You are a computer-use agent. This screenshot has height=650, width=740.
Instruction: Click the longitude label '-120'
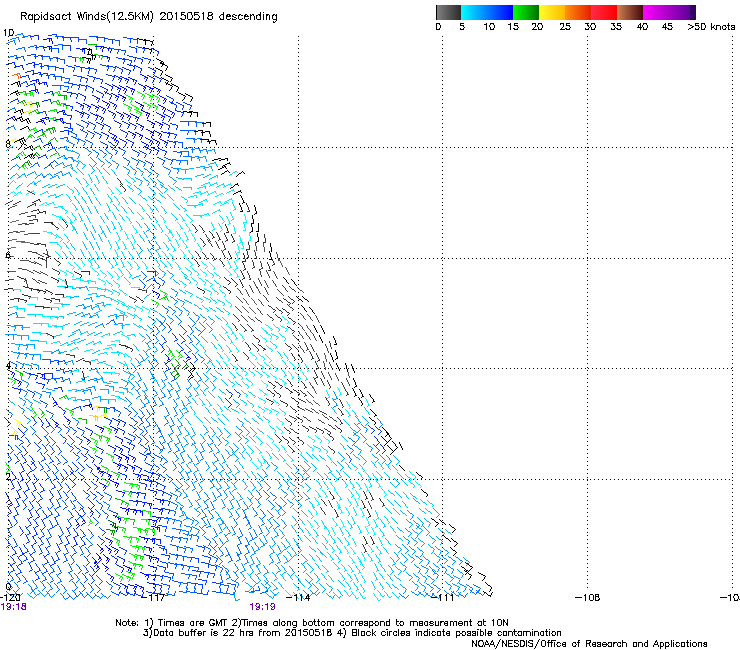10,598
